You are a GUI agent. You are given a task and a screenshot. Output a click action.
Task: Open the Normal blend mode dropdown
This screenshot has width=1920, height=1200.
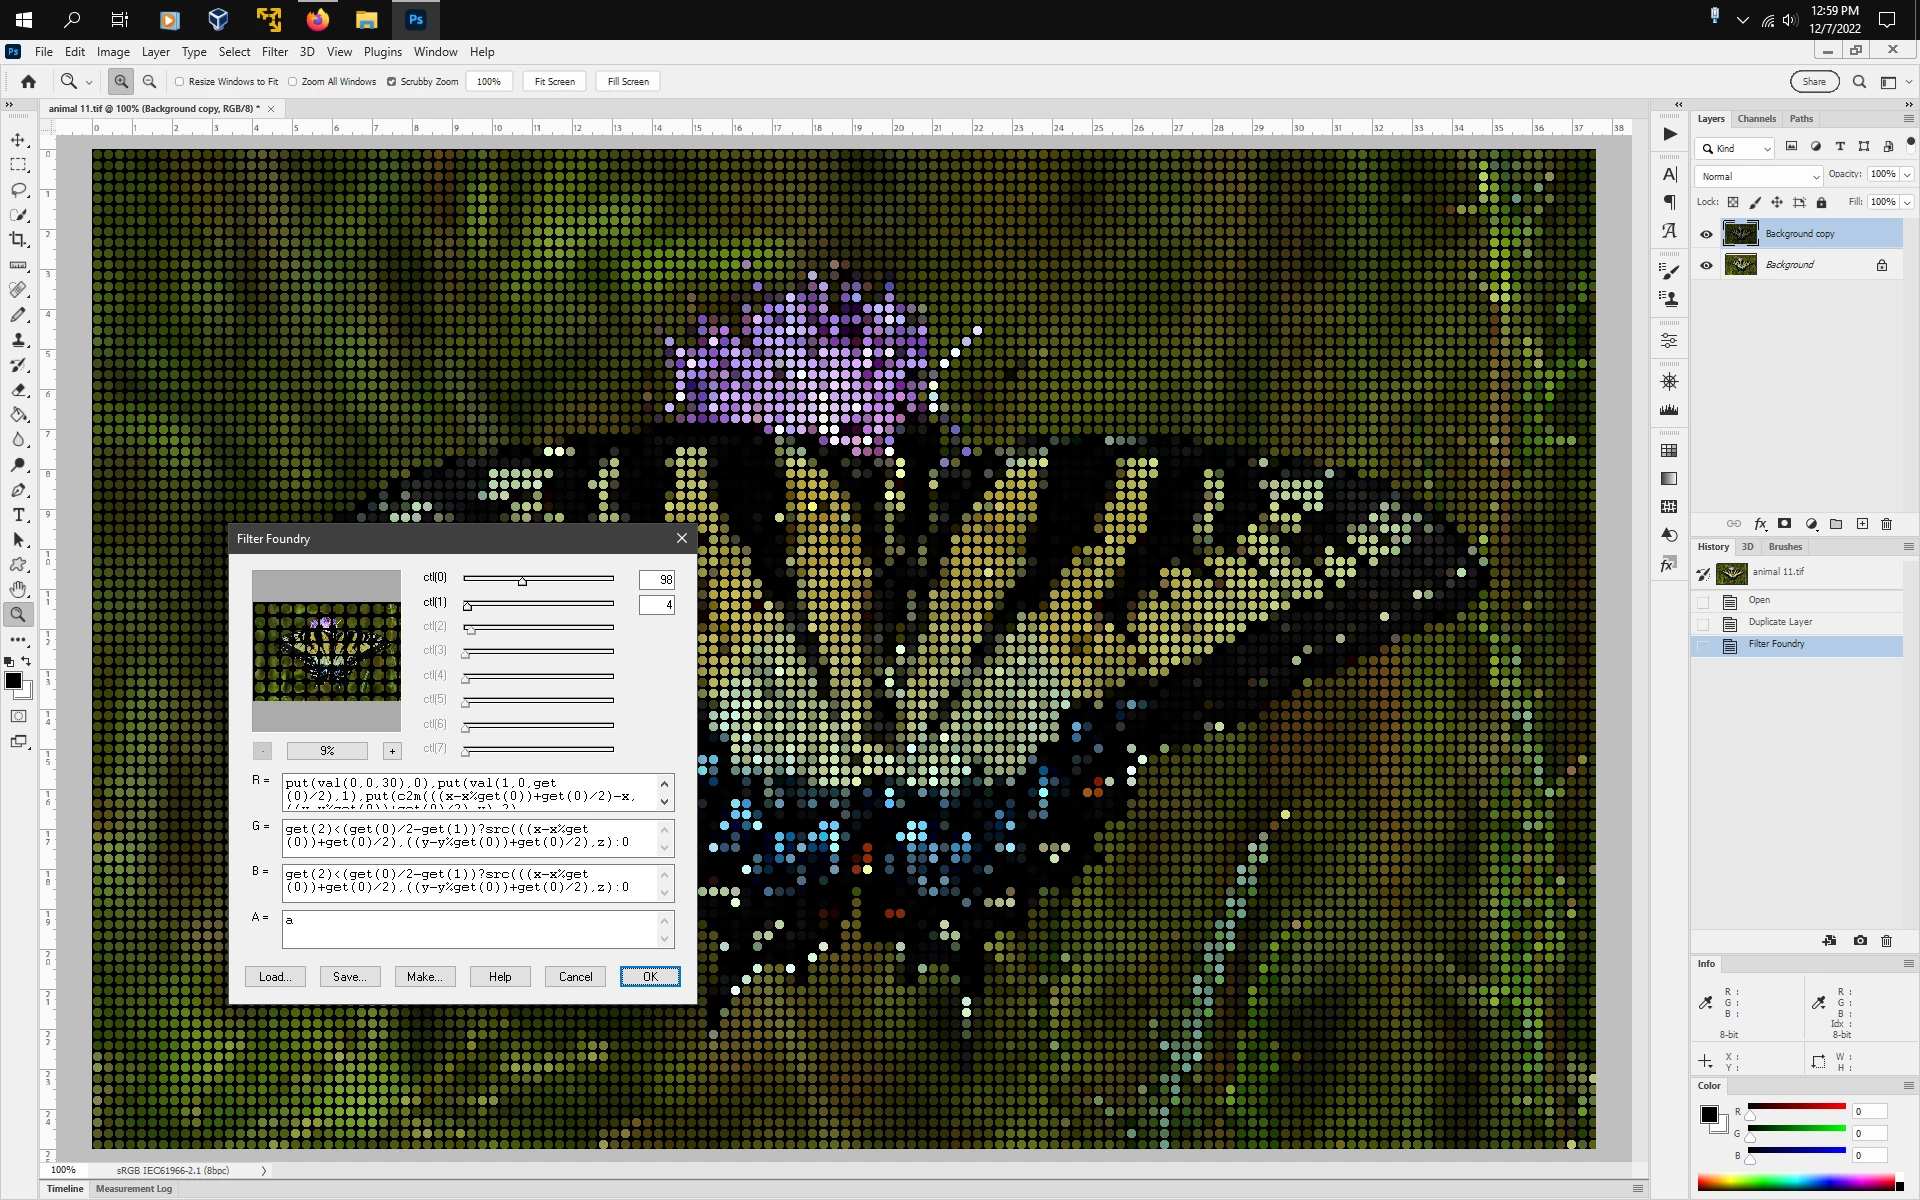pos(1758,176)
